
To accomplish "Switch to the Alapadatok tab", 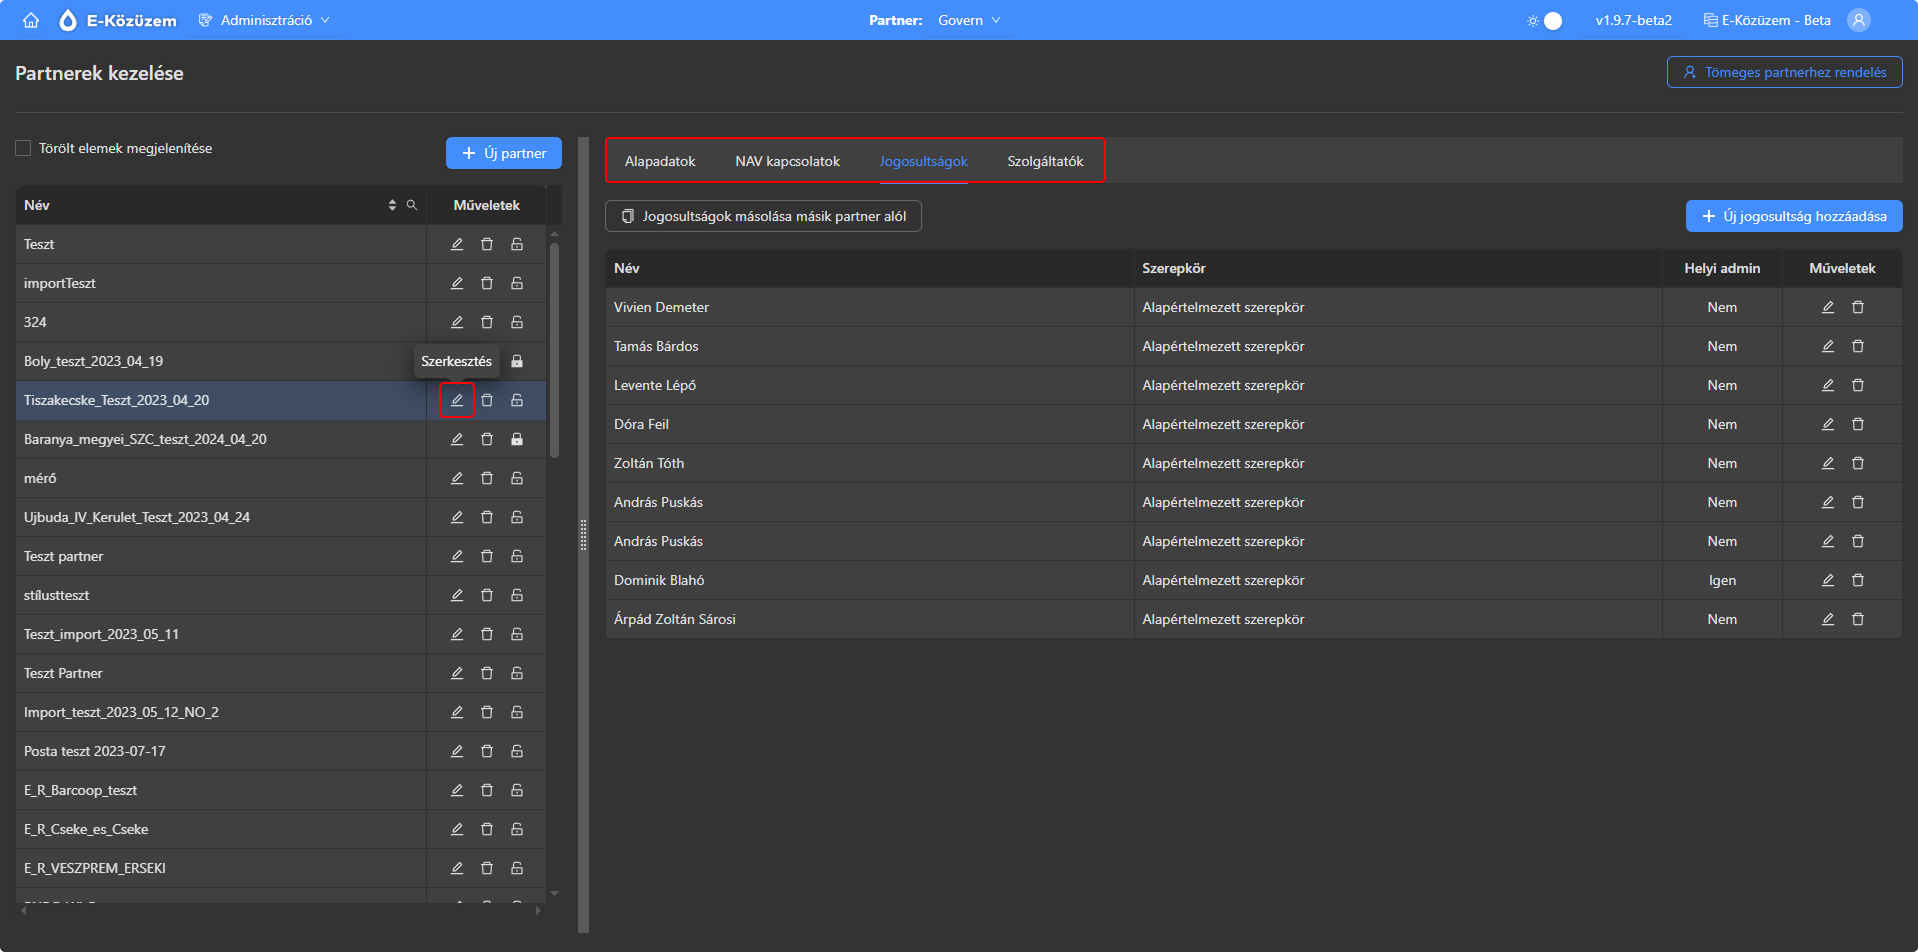I will point(660,161).
